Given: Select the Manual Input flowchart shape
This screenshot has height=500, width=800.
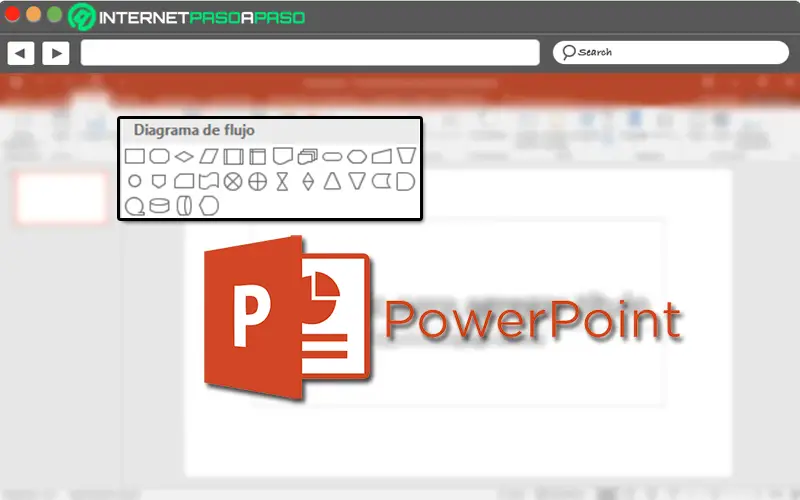Looking at the screenshot, I should [x=382, y=156].
